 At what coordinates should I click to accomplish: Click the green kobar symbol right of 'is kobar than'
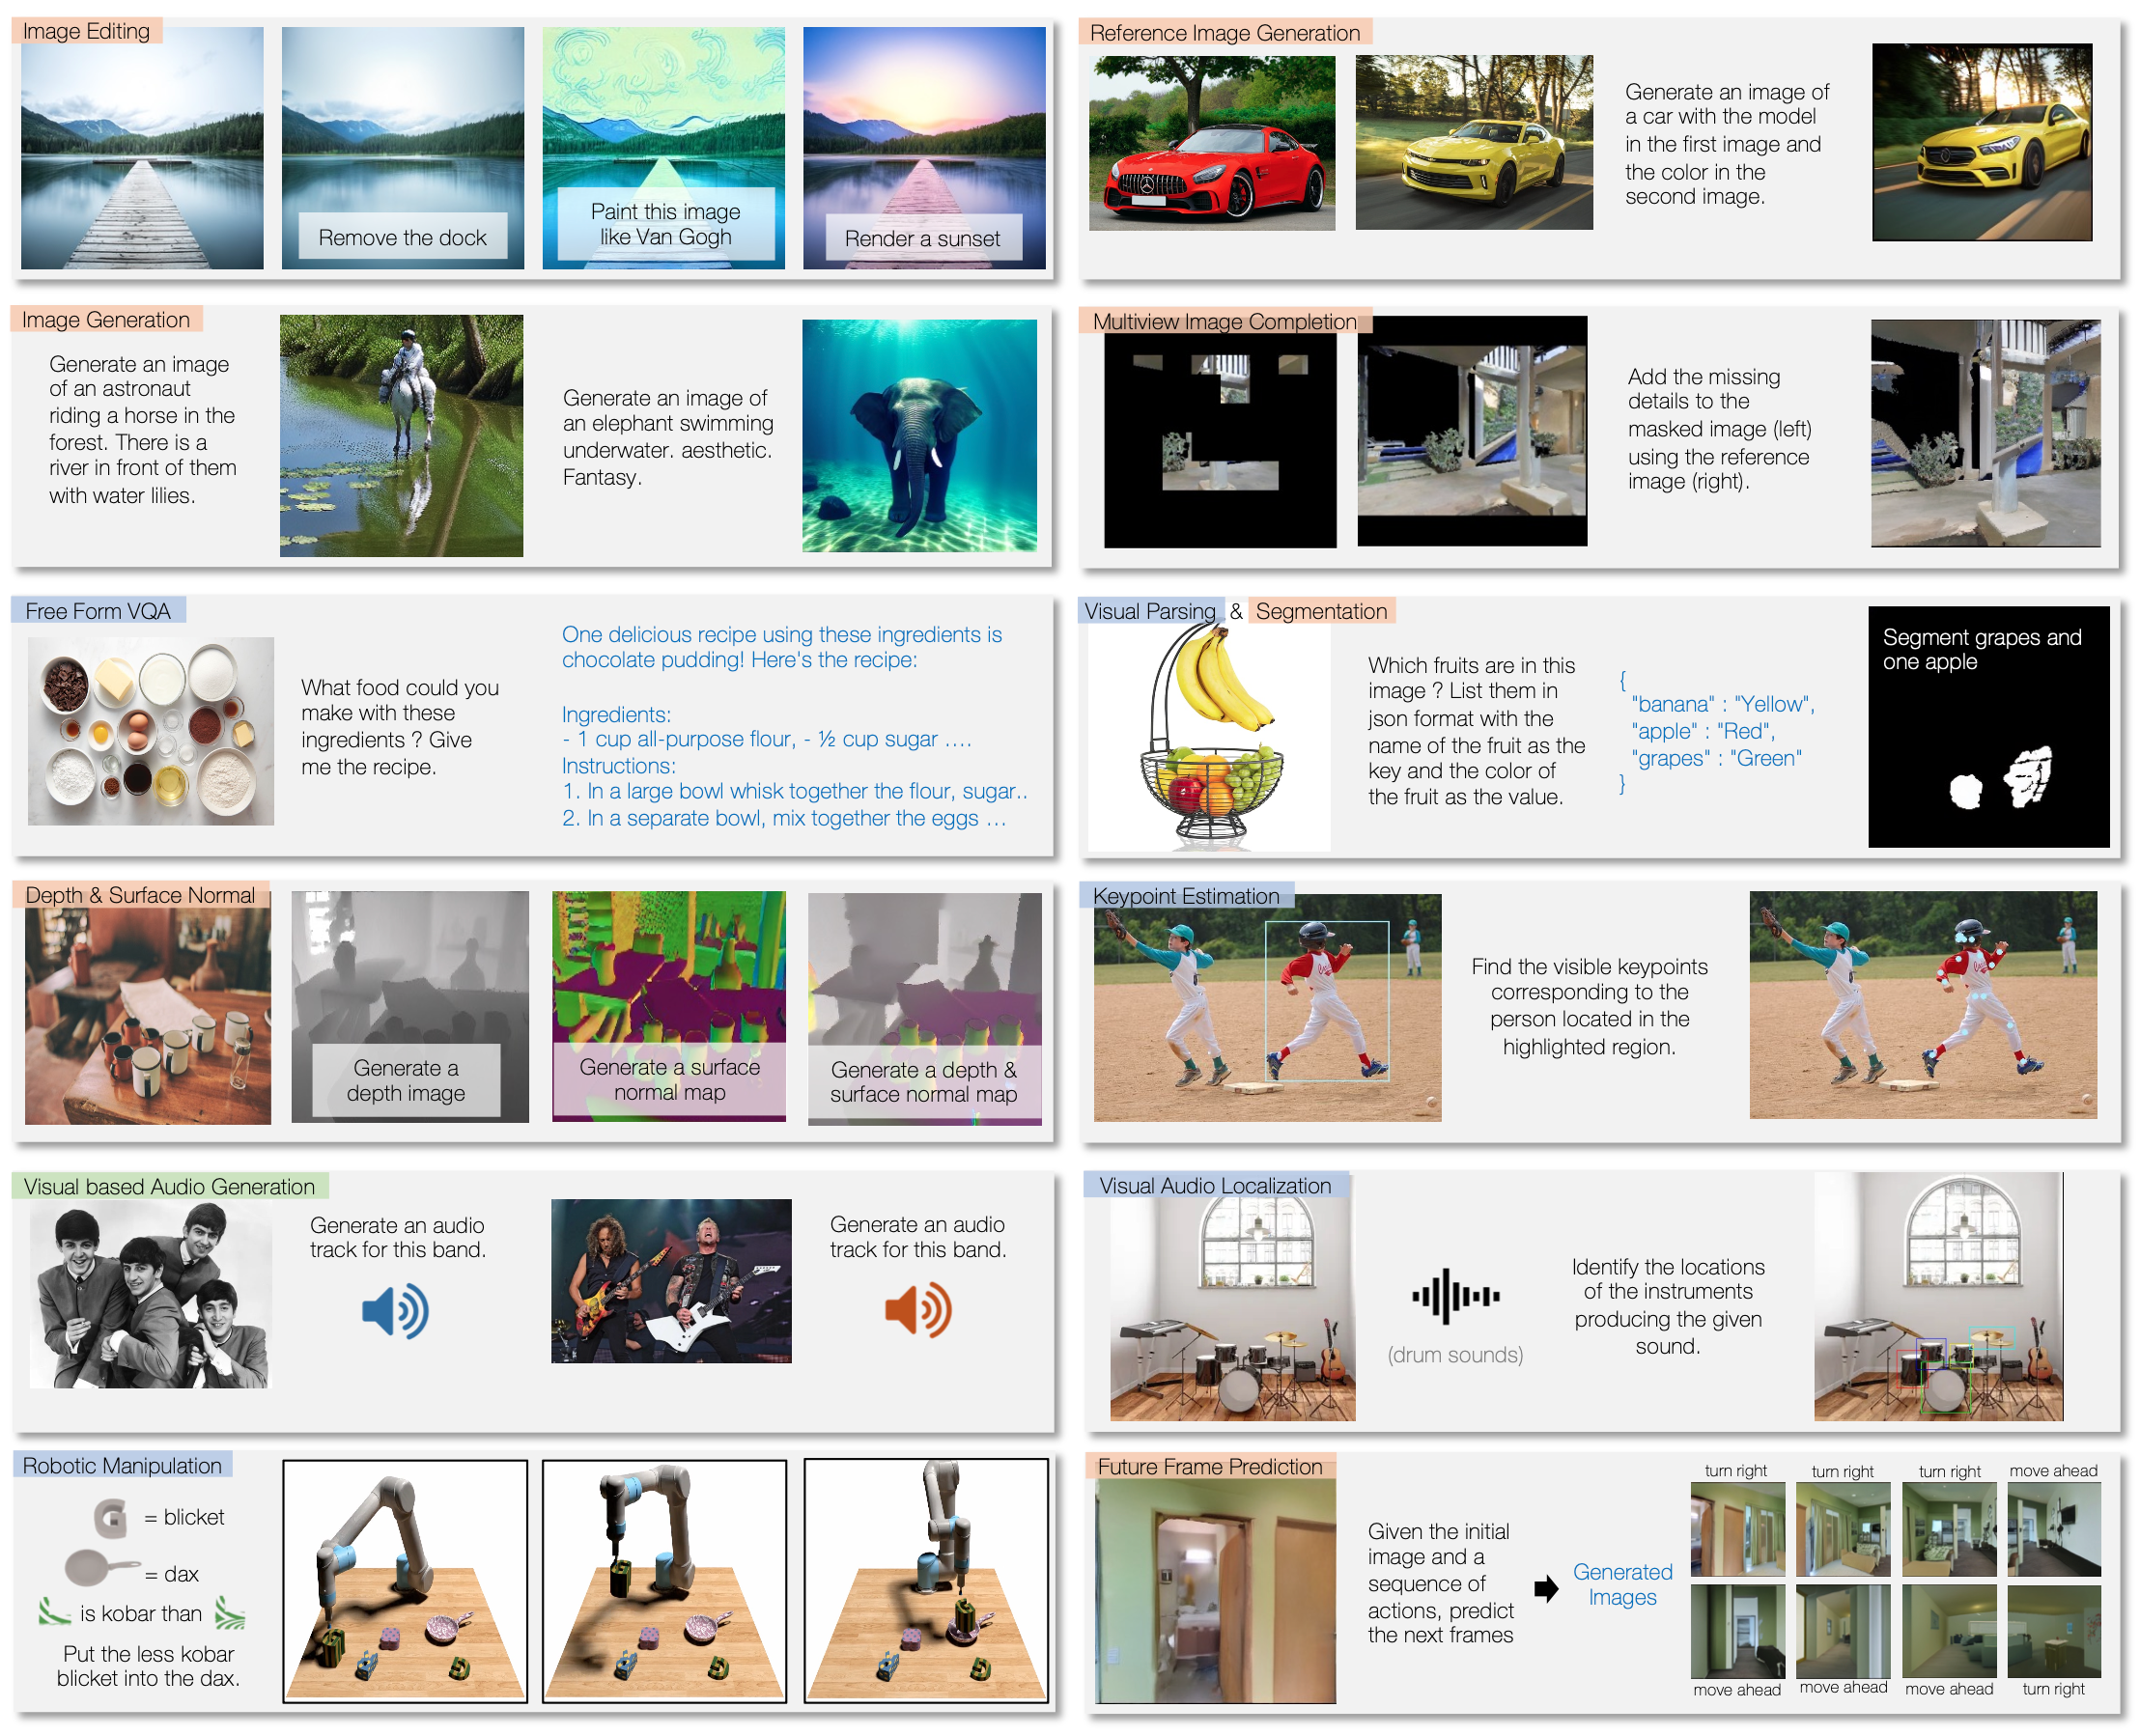click(230, 1613)
